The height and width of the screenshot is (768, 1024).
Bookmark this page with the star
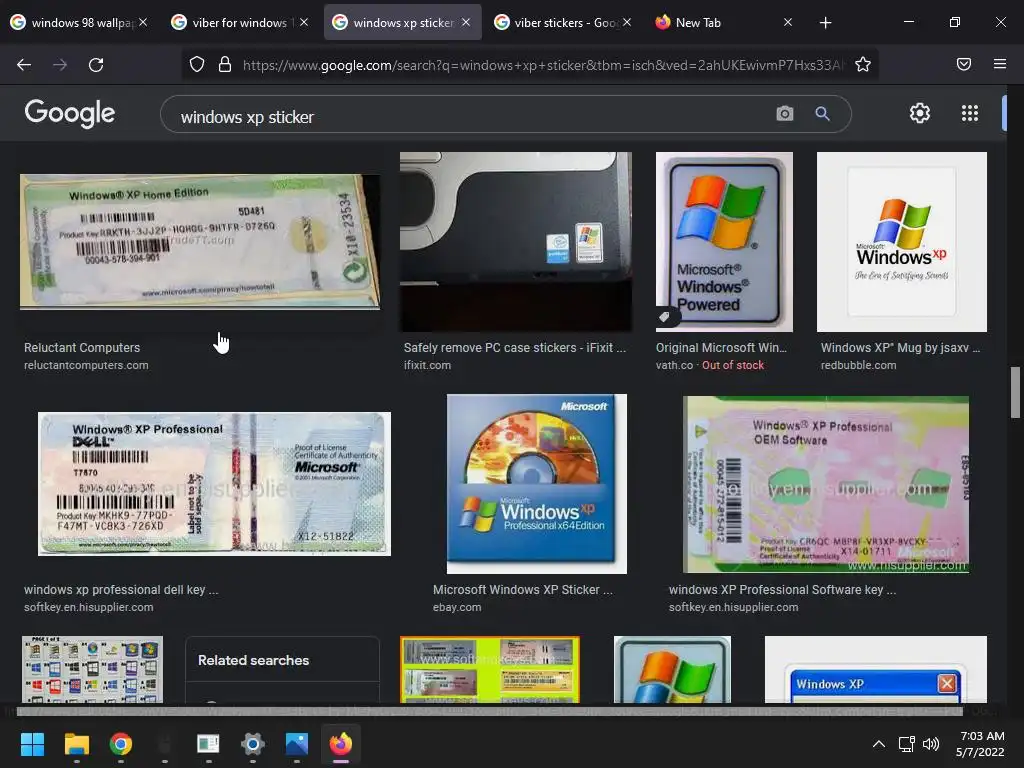(x=863, y=64)
